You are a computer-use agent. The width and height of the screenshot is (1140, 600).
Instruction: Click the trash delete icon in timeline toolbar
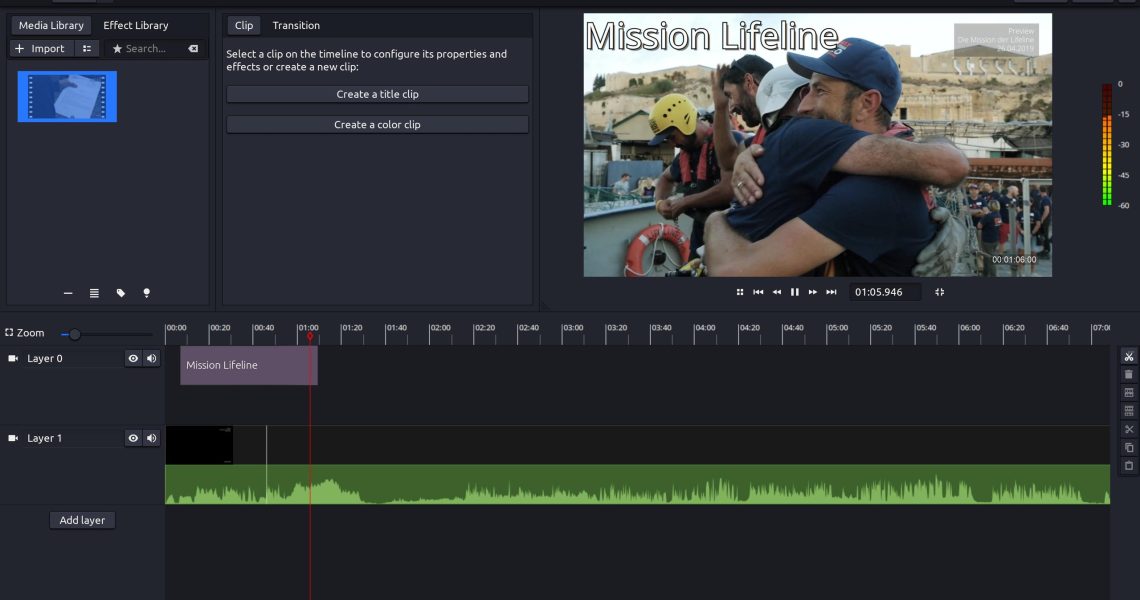click(x=1129, y=374)
